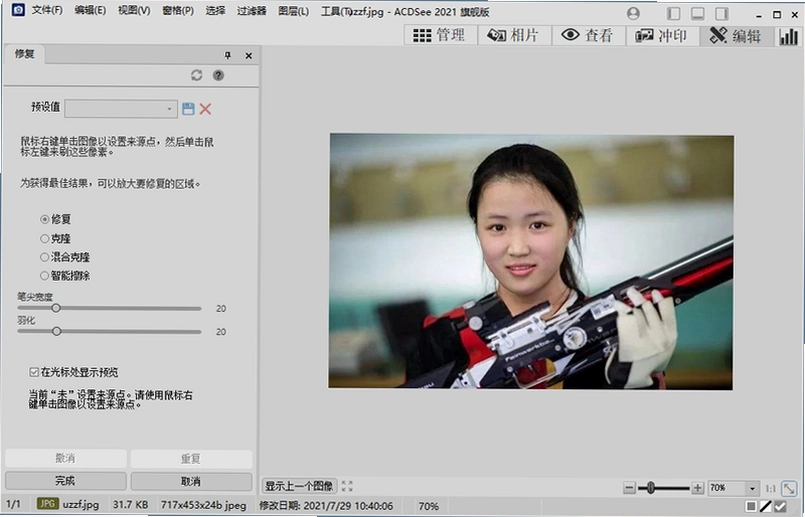Click the zoom out minus button
The width and height of the screenshot is (805, 517).
pyautogui.click(x=629, y=488)
